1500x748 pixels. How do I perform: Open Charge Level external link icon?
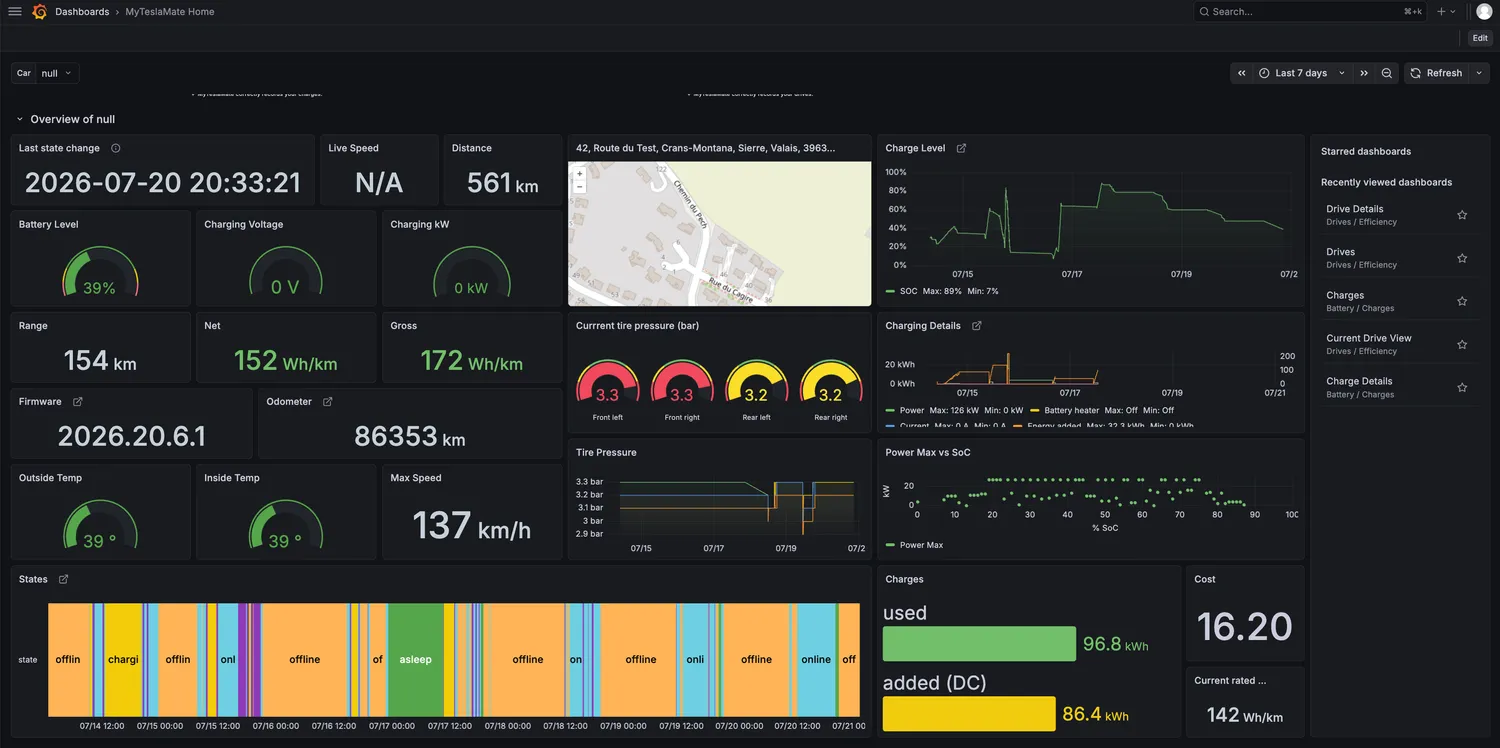pos(961,148)
